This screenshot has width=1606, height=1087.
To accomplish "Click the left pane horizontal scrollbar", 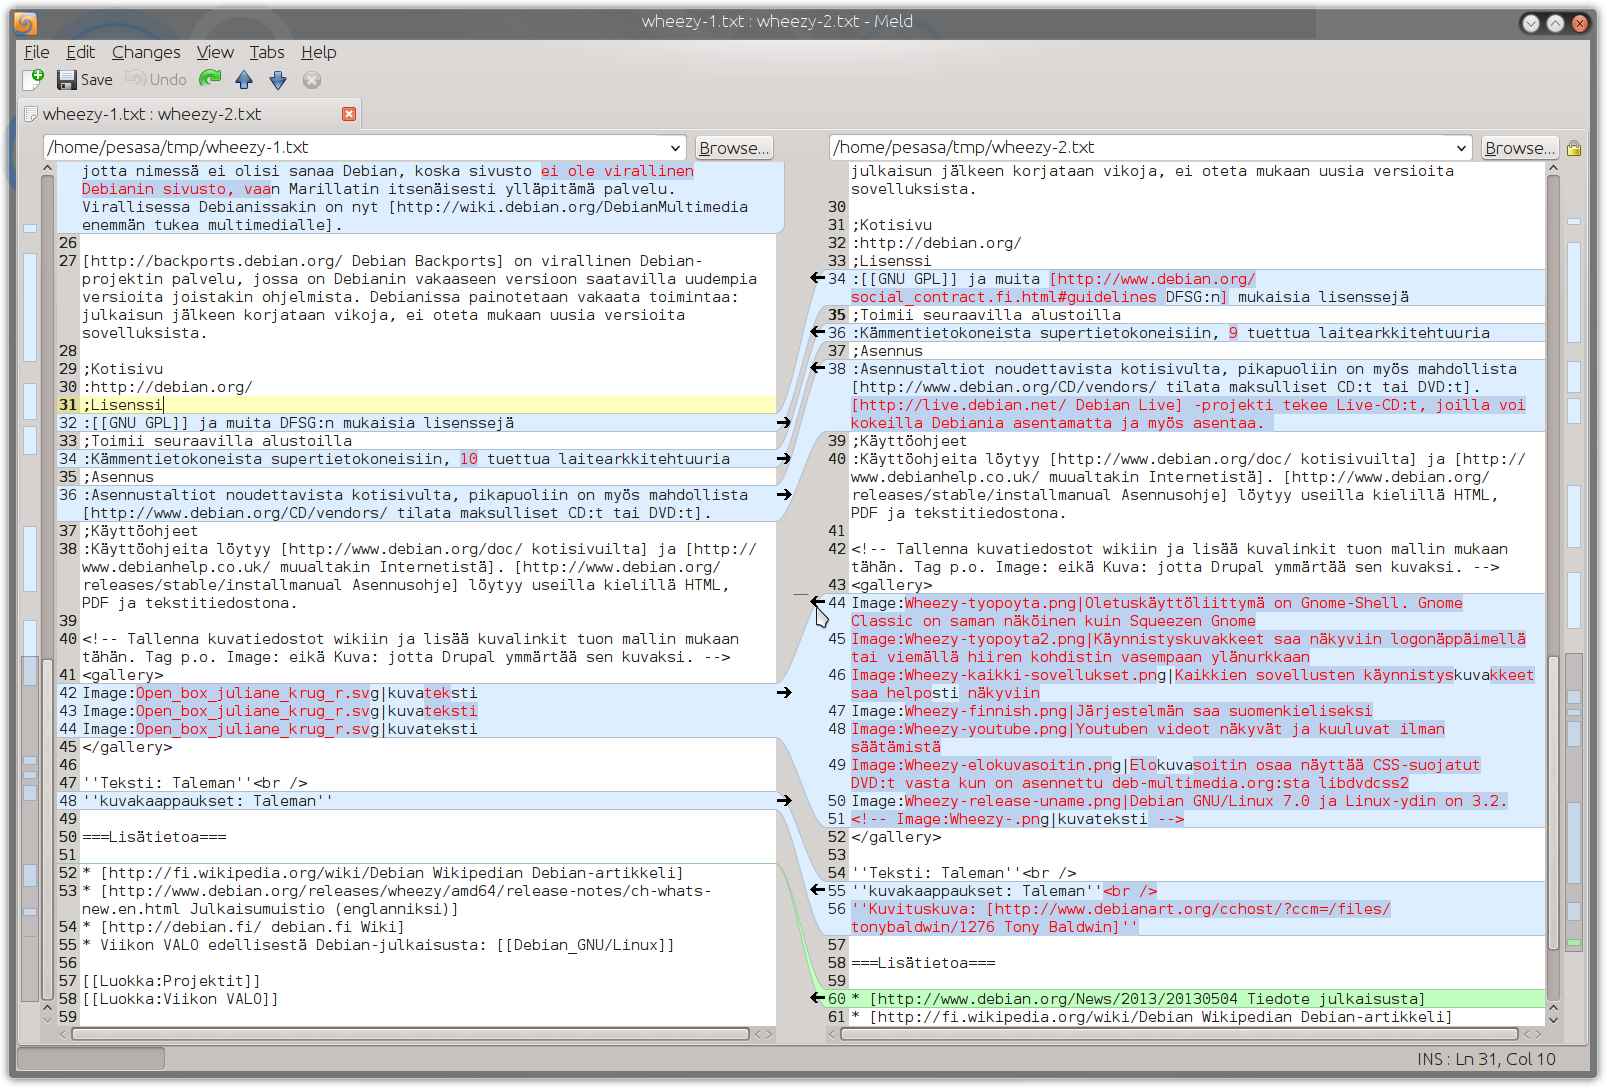I will click(410, 1034).
